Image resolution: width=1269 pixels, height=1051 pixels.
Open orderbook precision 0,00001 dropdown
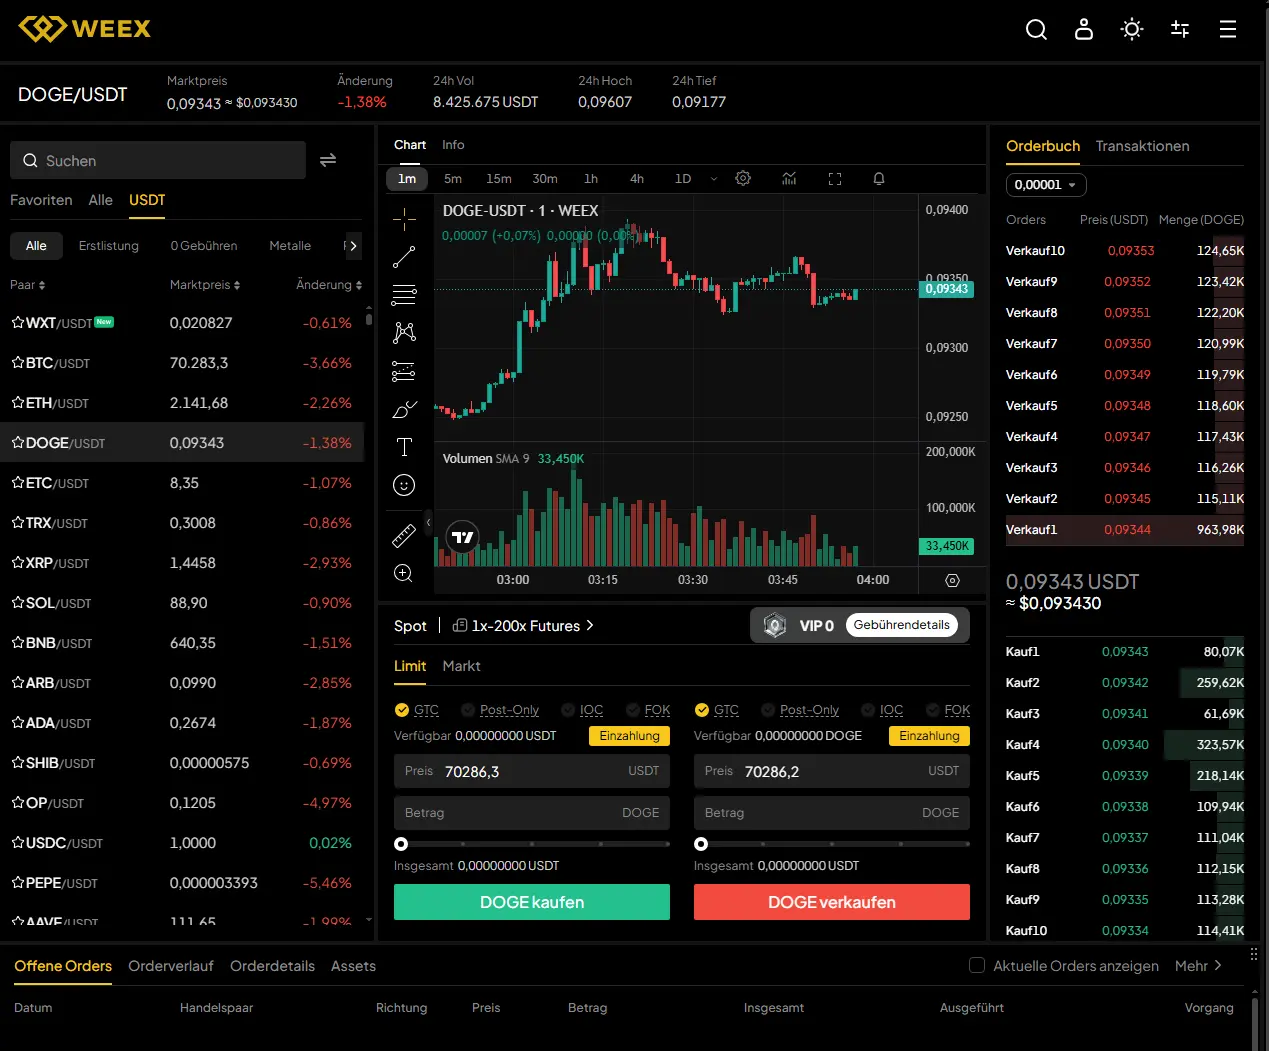(x=1046, y=185)
